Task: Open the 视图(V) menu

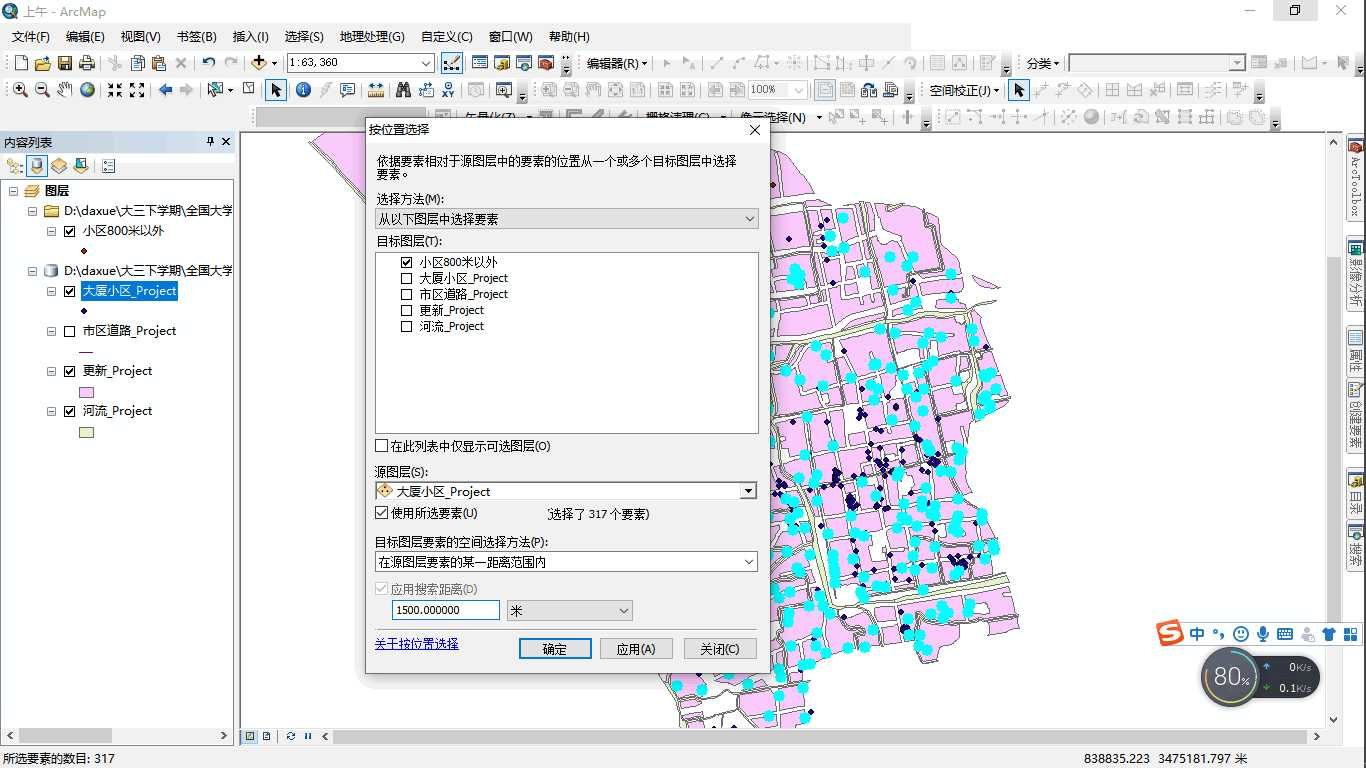Action: (140, 36)
